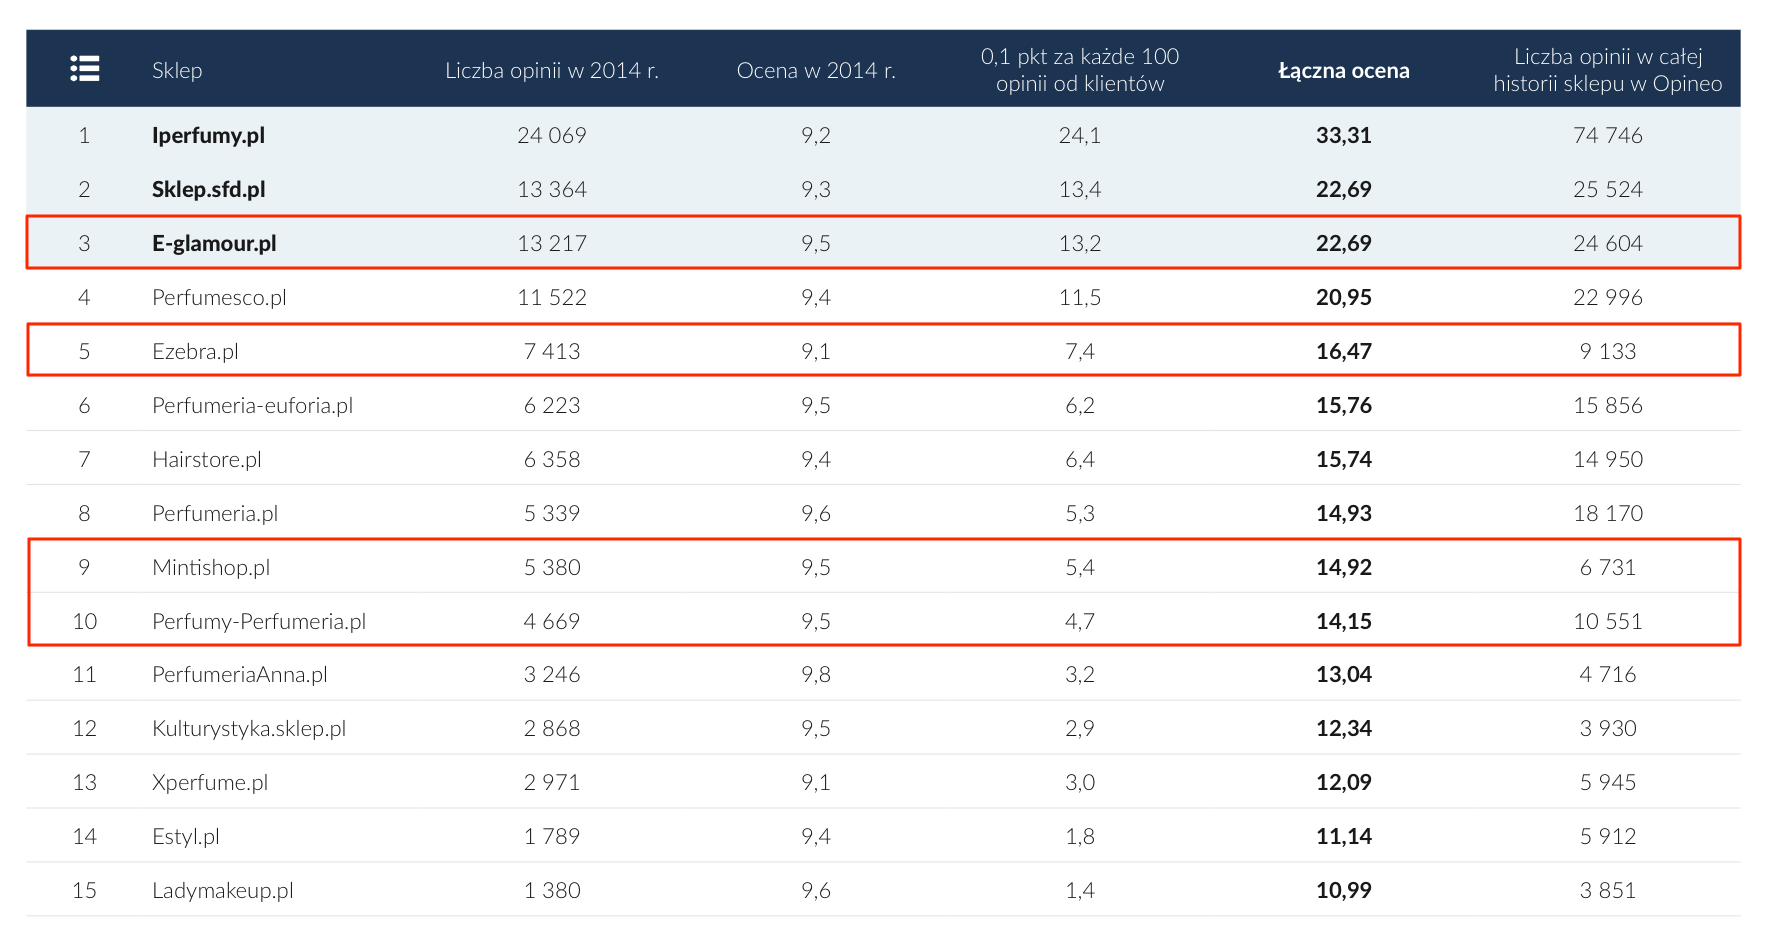
Task: Click Kulturystyka.sklep.pl total score 12,34
Action: [1344, 728]
